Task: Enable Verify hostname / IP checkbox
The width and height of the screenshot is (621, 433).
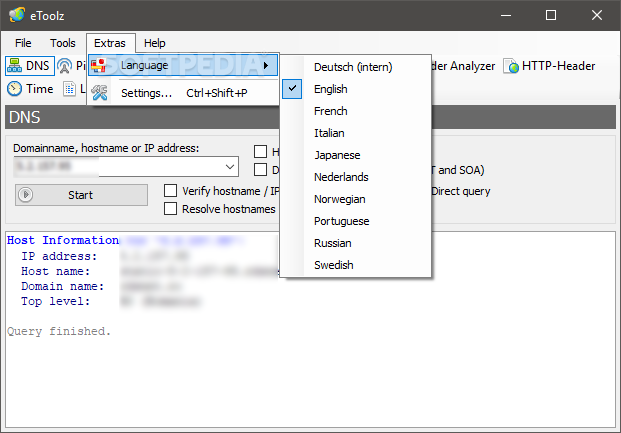Action: 170,191
